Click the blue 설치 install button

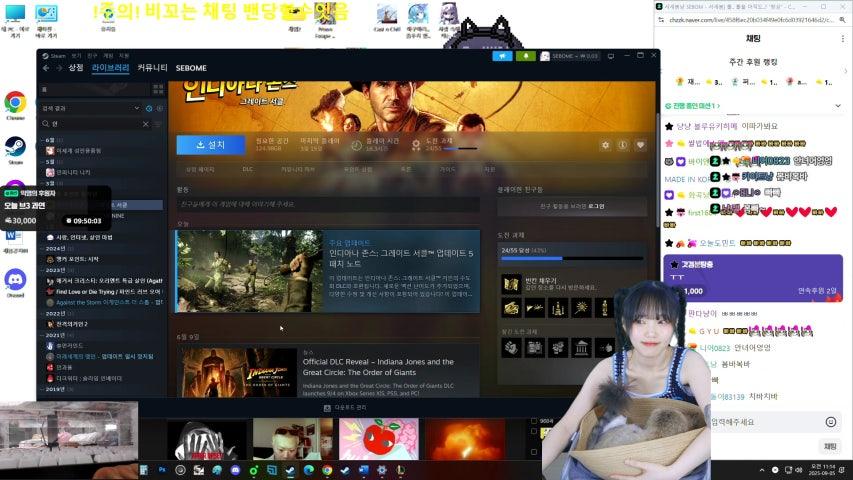coord(211,145)
